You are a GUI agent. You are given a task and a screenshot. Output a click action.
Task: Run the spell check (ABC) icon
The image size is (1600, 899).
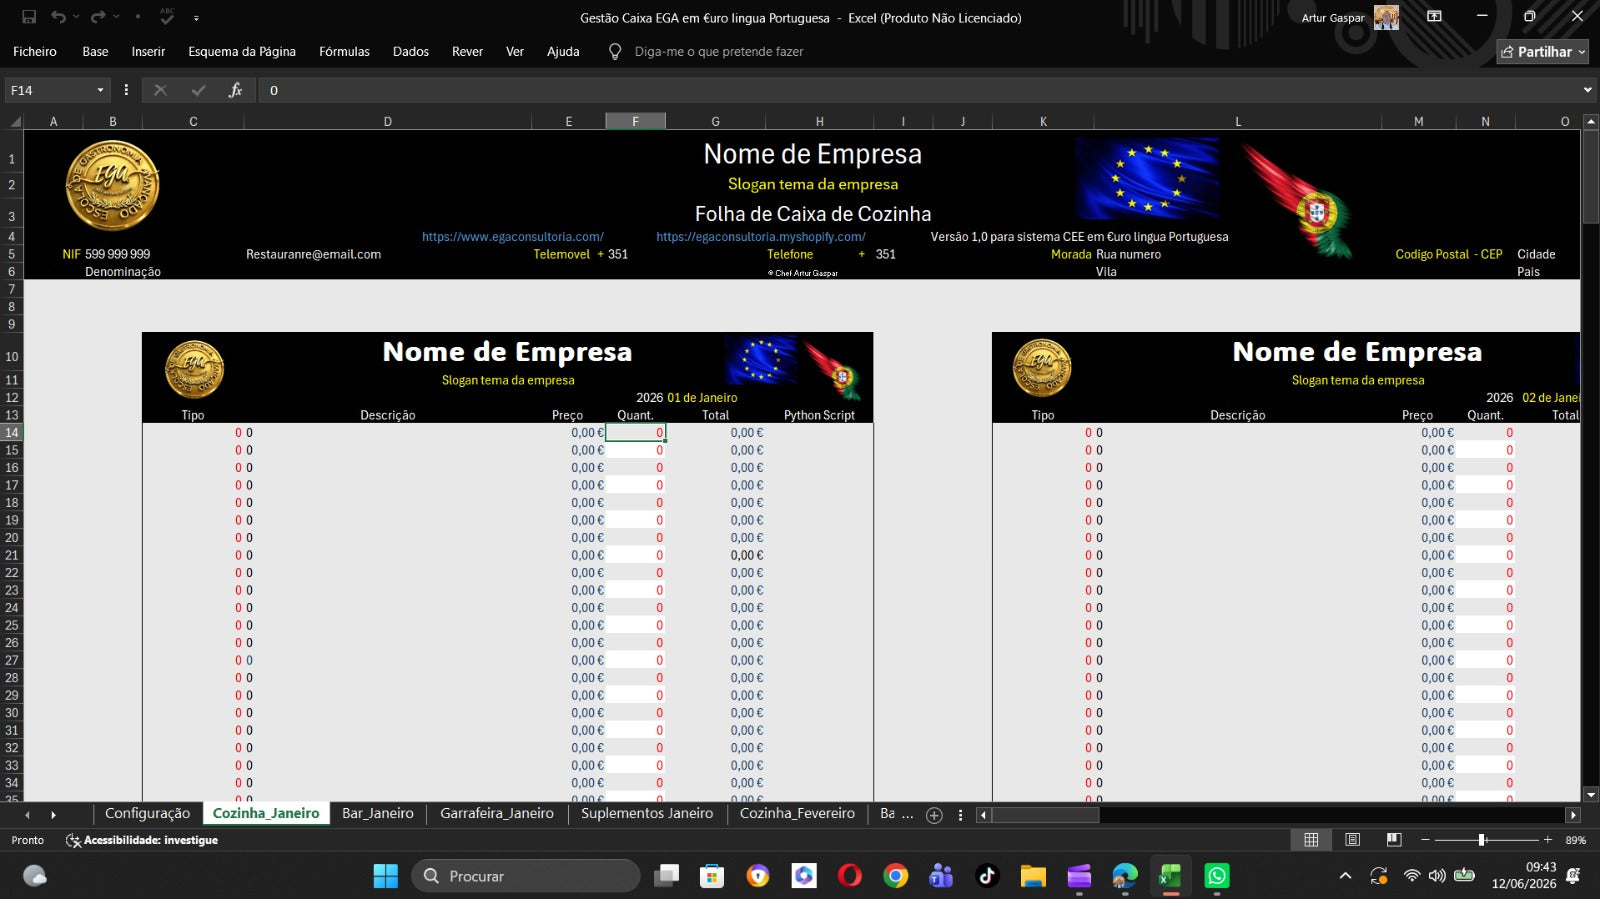click(x=167, y=17)
